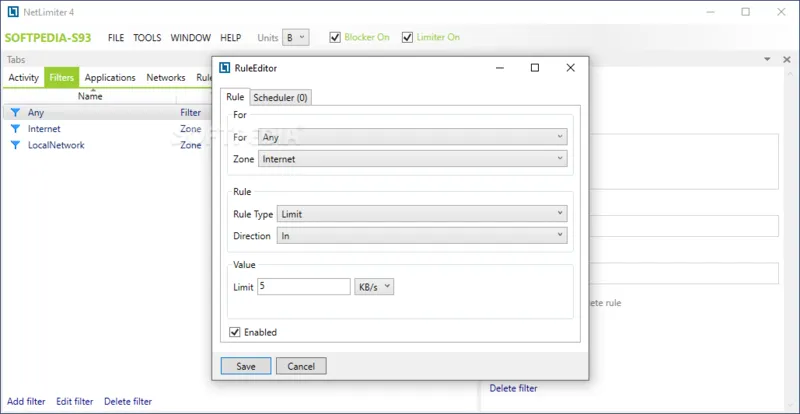Select the LocalNetwork filter row
This screenshot has width=800, height=414.
(x=106, y=145)
